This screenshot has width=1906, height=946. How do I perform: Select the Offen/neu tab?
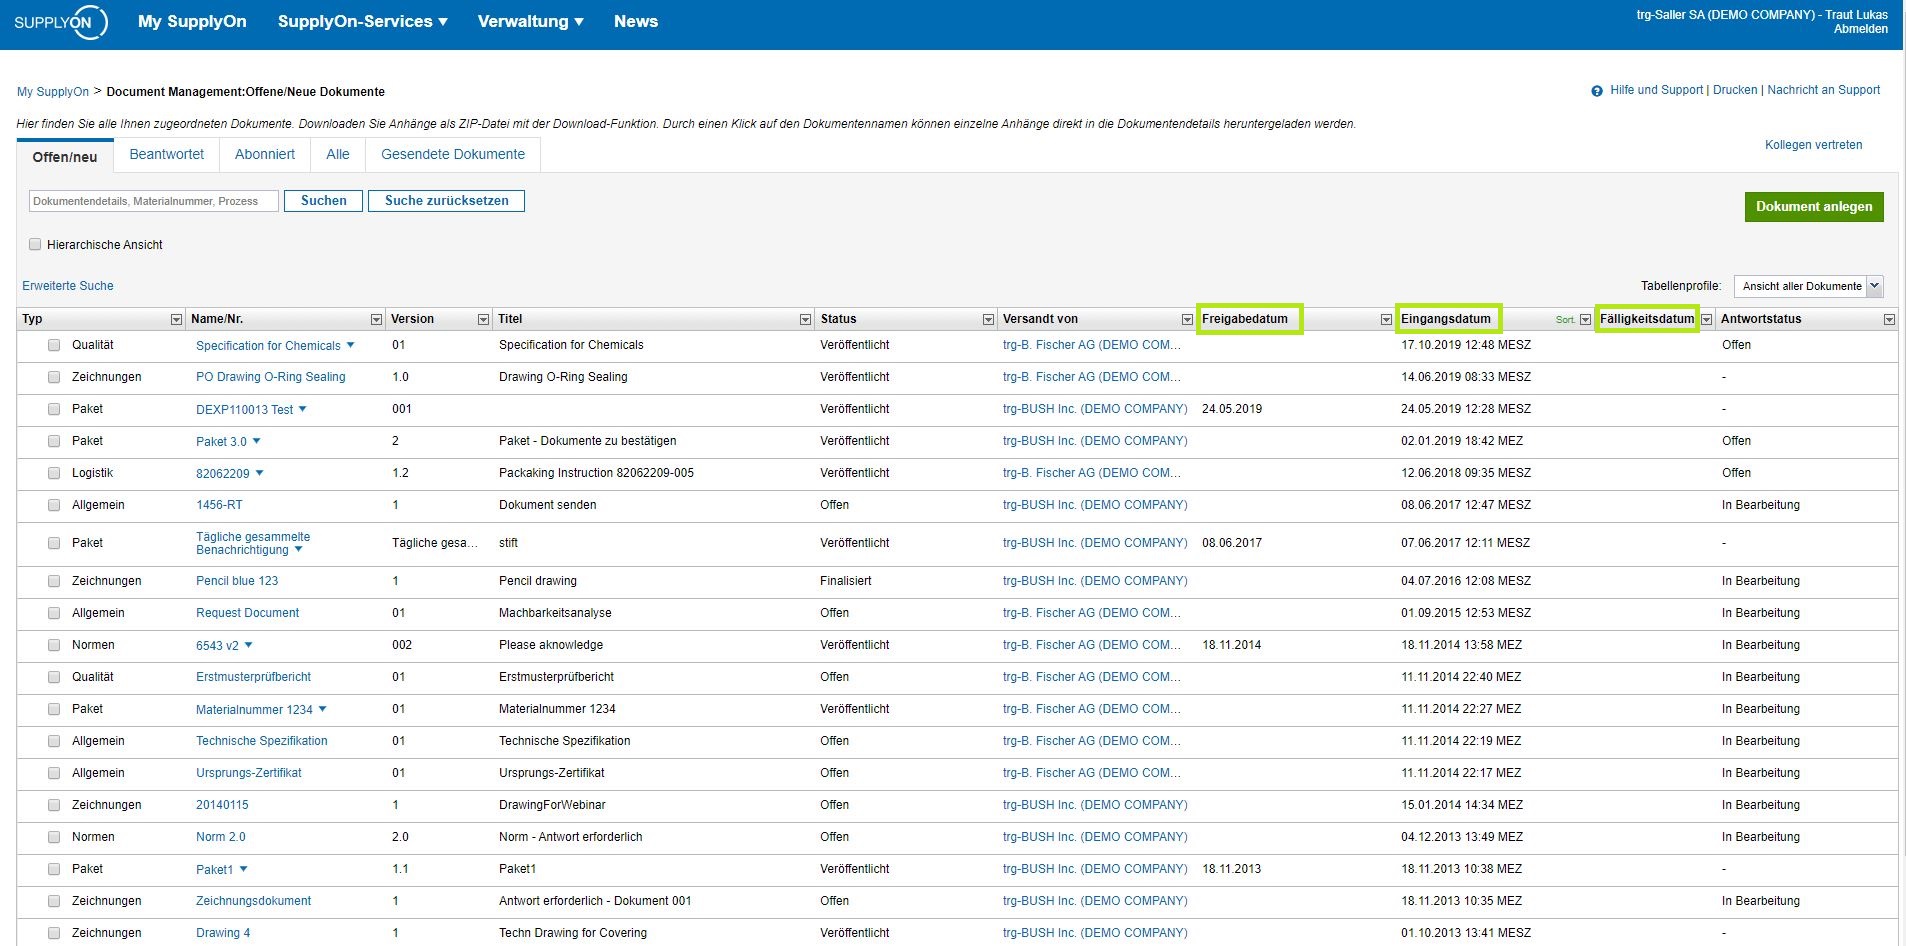click(65, 156)
